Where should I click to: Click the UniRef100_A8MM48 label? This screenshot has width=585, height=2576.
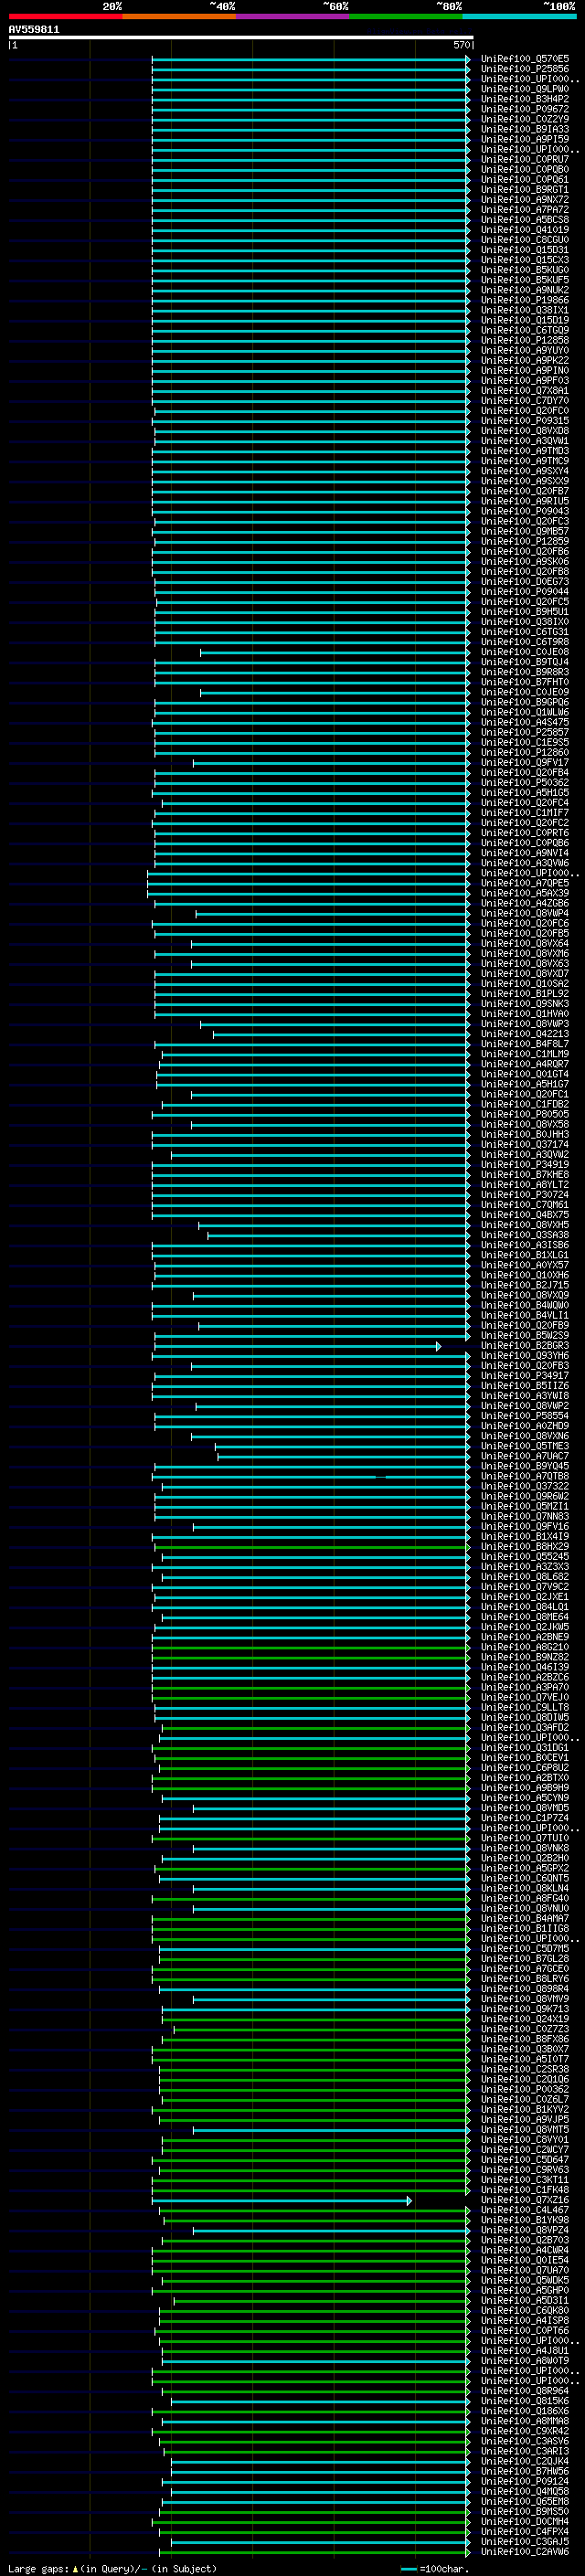pos(525,2421)
